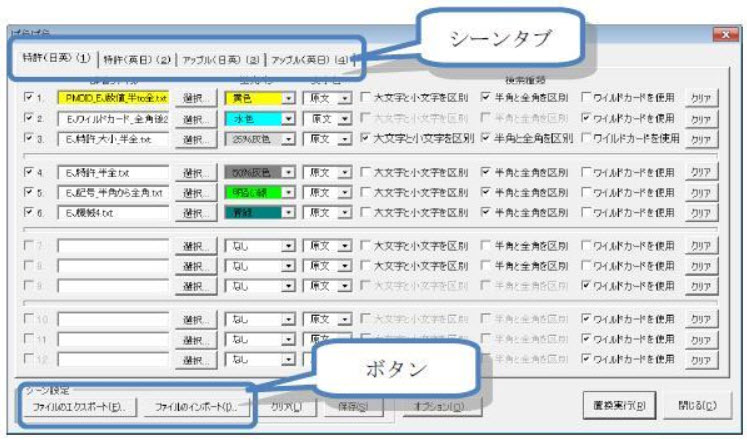Viewport: 747px width, 440px height.
Task: Click the ファイルのインポート button
Action: (189, 407)
